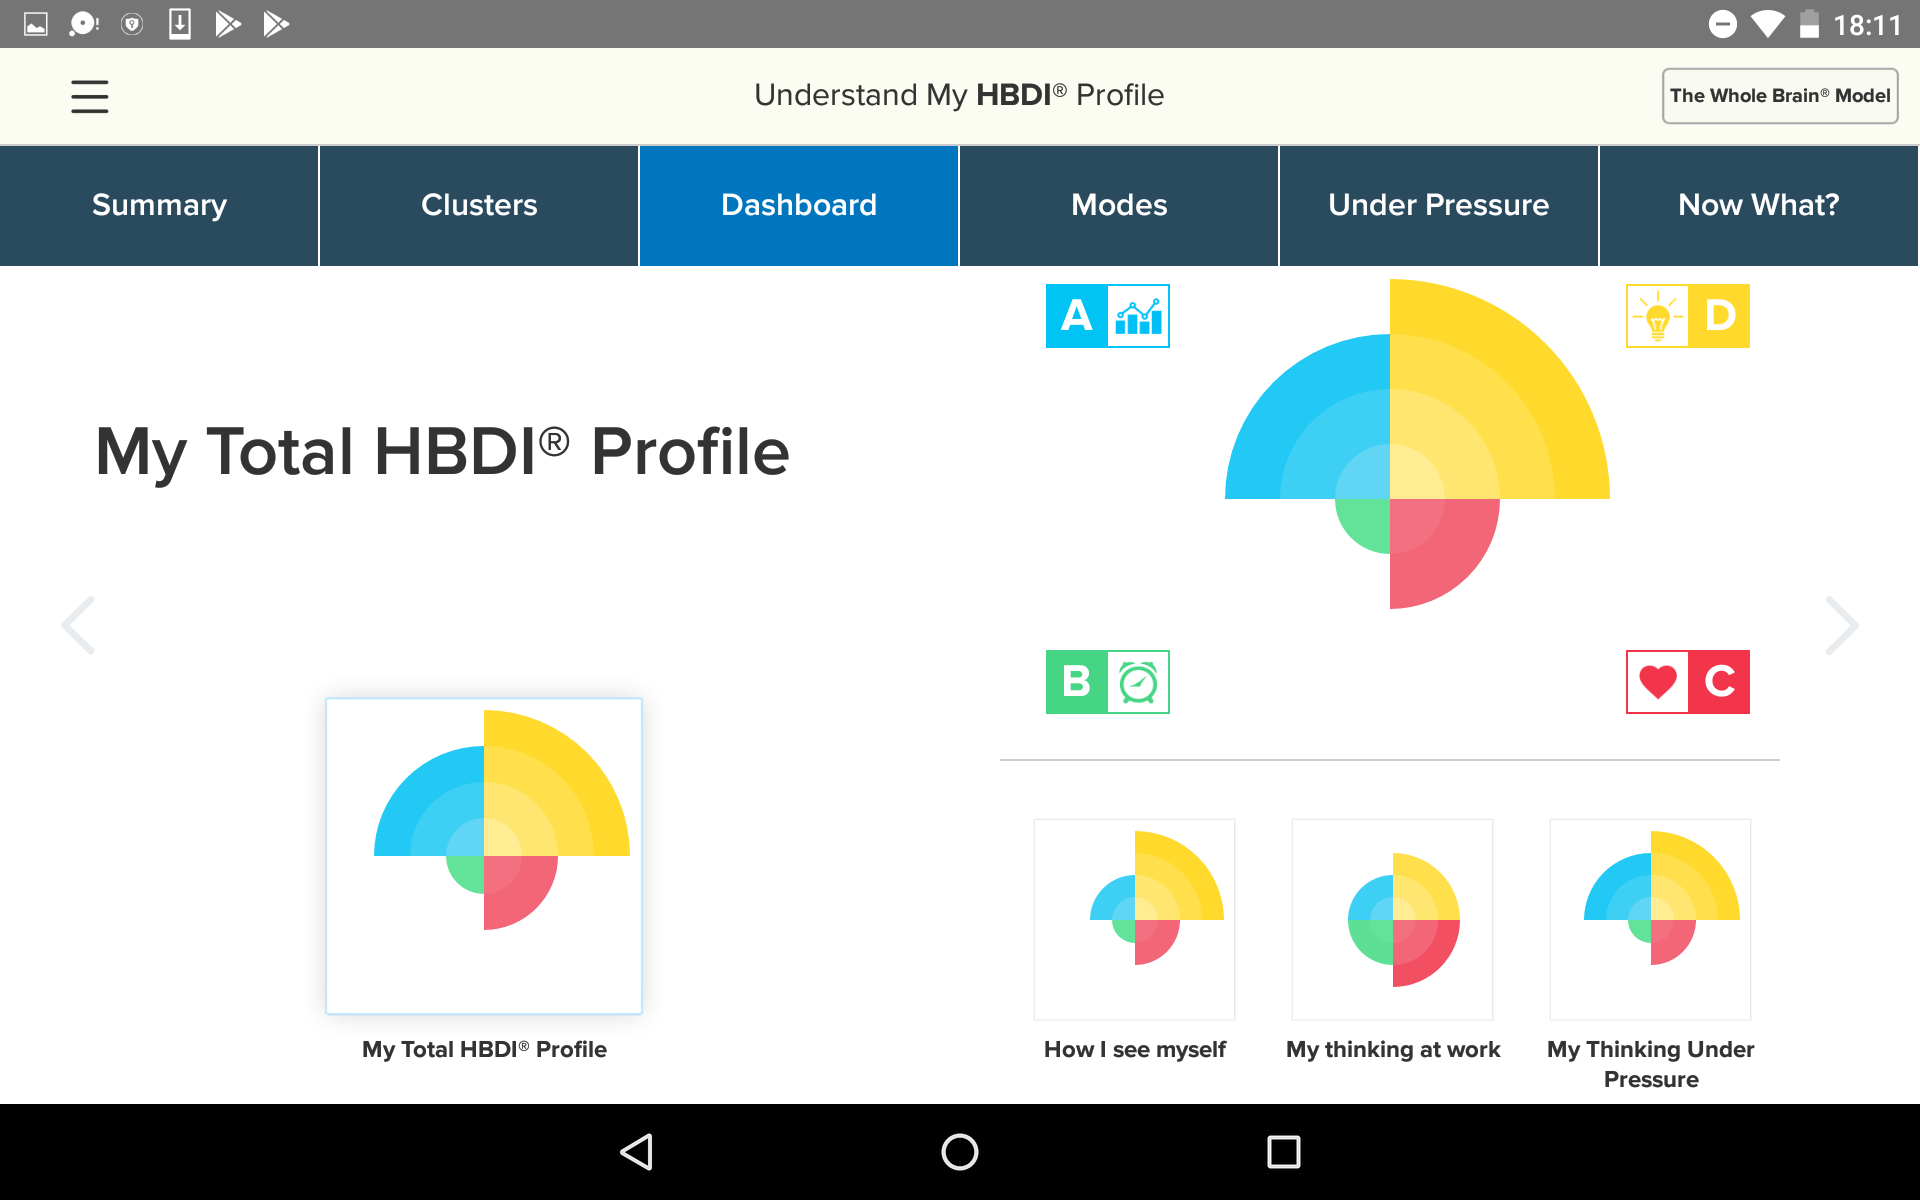The width and height of the screenshot is (1920, 1200).
Task: Open My Thinking Under Pressure thumbnail
Action: pos(1651,919)
